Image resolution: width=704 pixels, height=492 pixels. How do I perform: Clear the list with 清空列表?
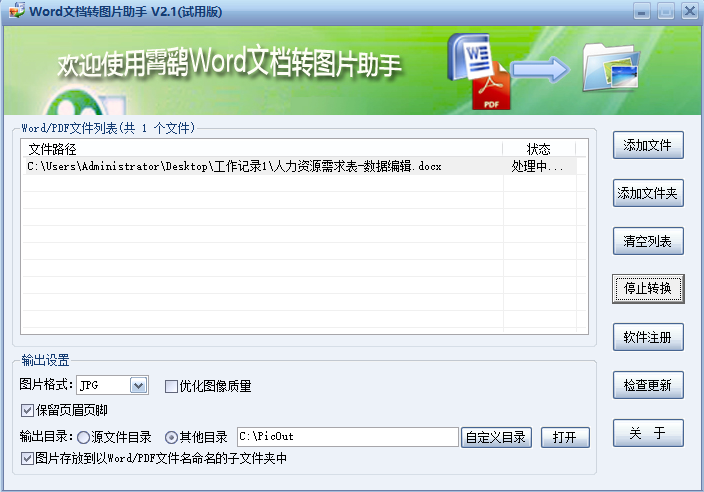tap(648, 241)
